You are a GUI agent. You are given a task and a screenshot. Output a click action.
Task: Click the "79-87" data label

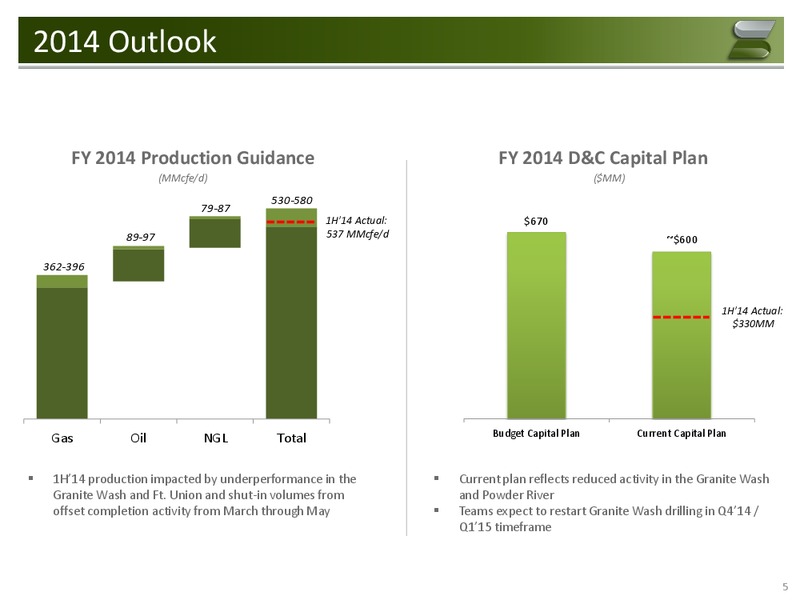pyautogui.click(x=215, y=208)
